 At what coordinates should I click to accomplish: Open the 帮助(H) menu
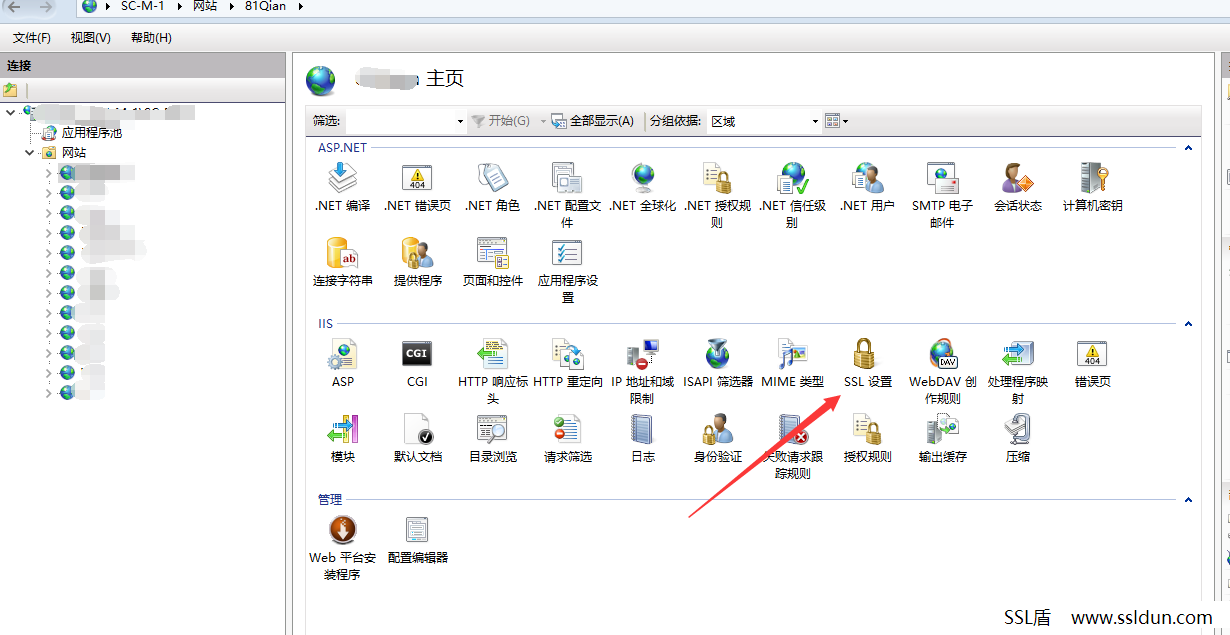[151, 38]
